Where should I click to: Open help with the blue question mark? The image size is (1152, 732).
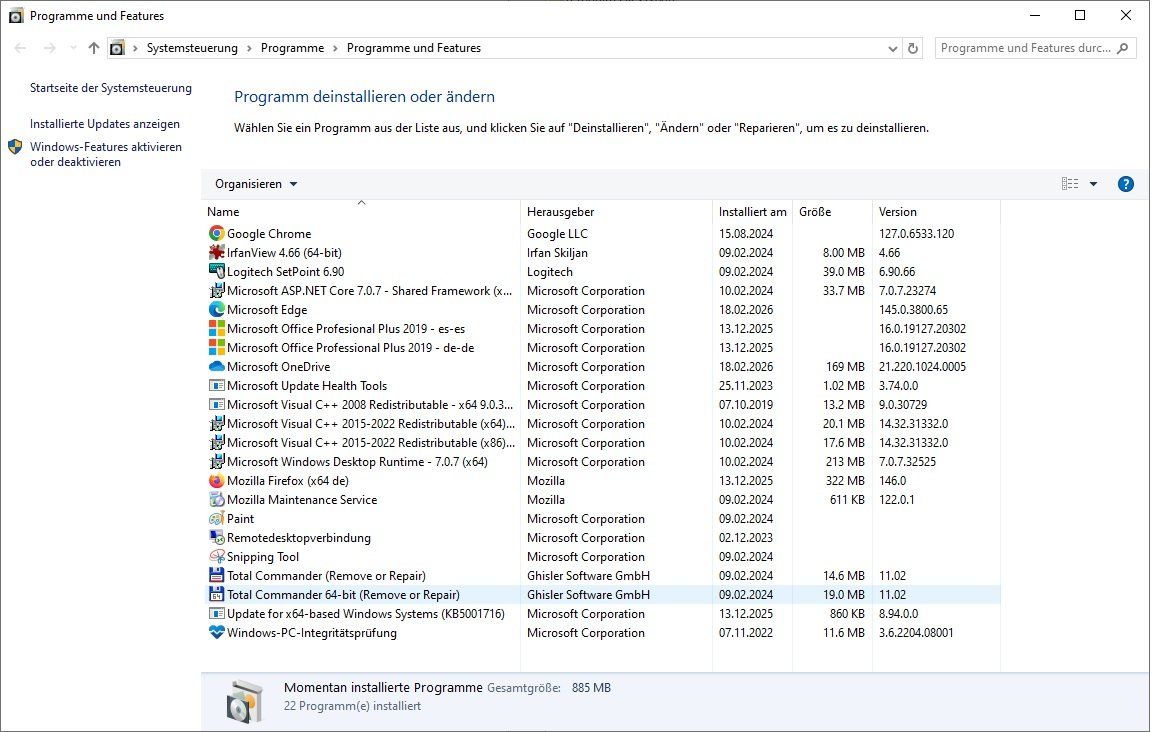click(1126, 184)
